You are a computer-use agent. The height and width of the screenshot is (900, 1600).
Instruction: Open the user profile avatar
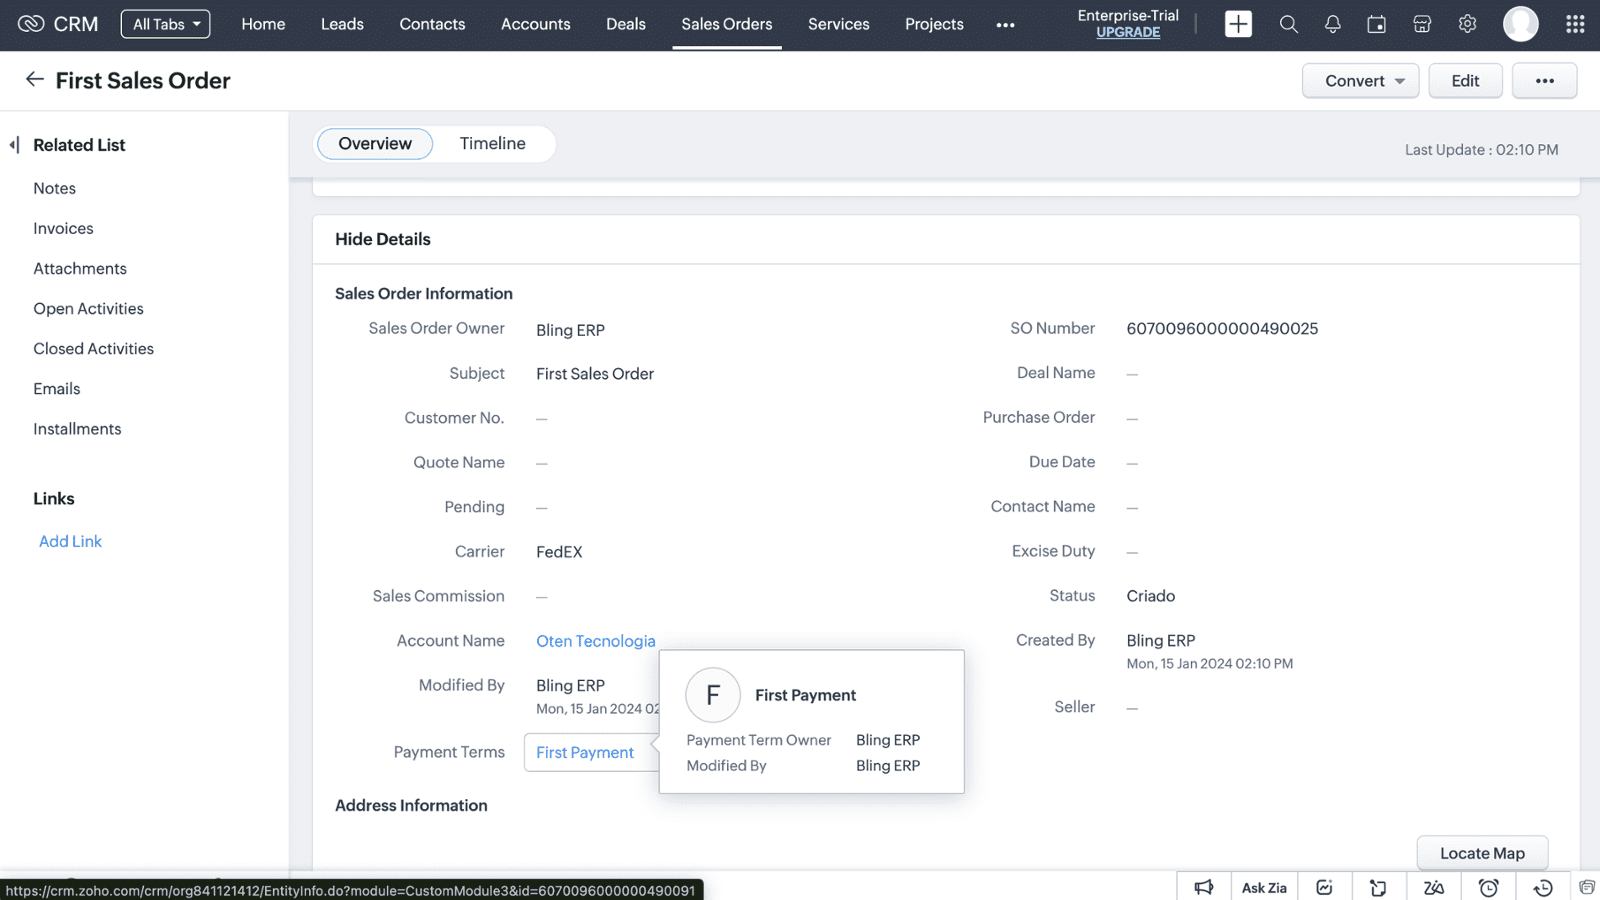click(1520, 24)
